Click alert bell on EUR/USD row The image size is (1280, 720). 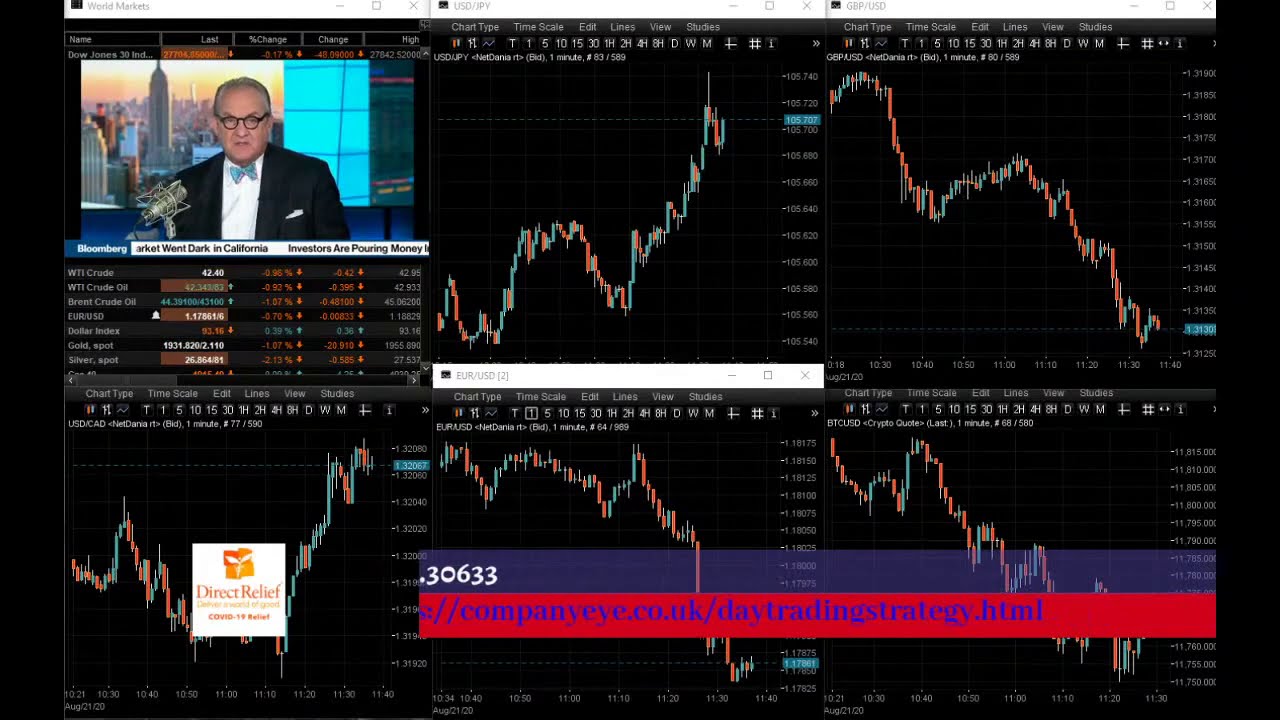[155, 316]
